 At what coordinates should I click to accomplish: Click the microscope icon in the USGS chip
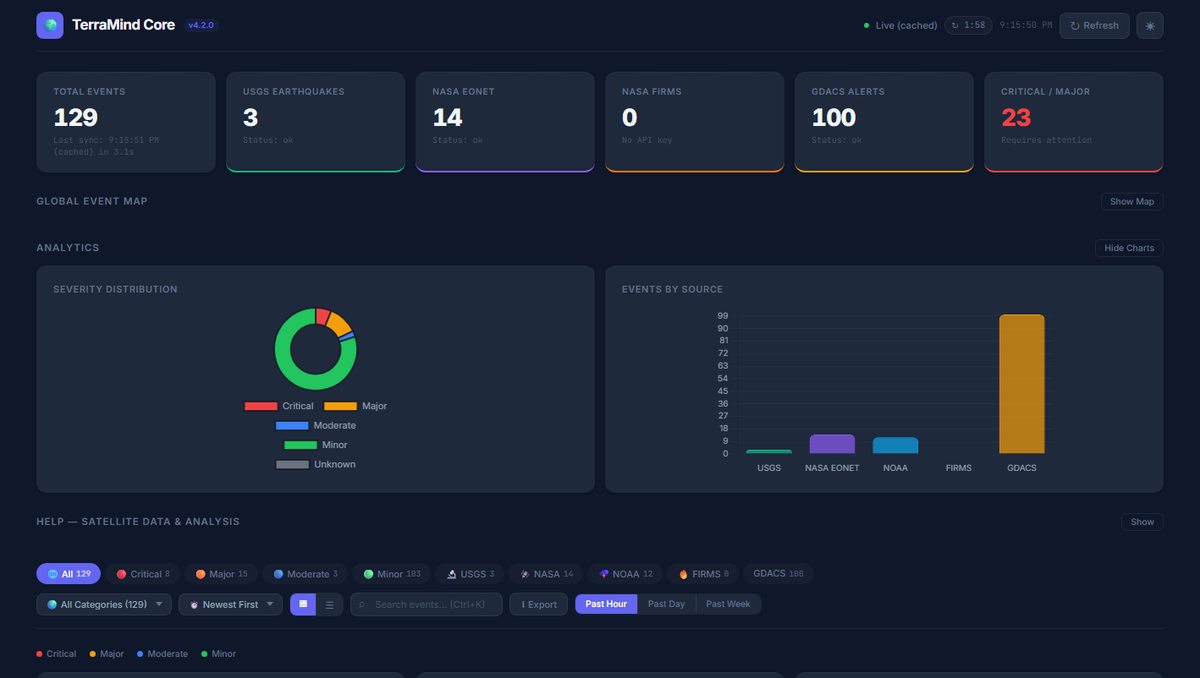click(x=452, y=574)
